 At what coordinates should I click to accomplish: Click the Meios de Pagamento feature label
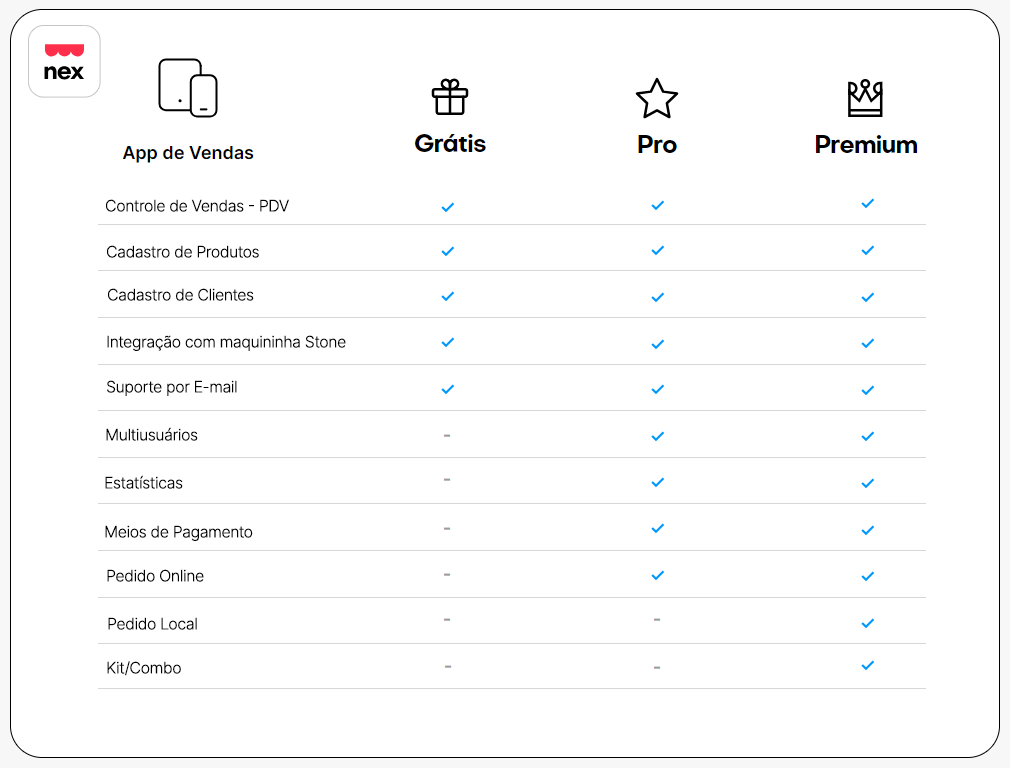tap(178, 532)
